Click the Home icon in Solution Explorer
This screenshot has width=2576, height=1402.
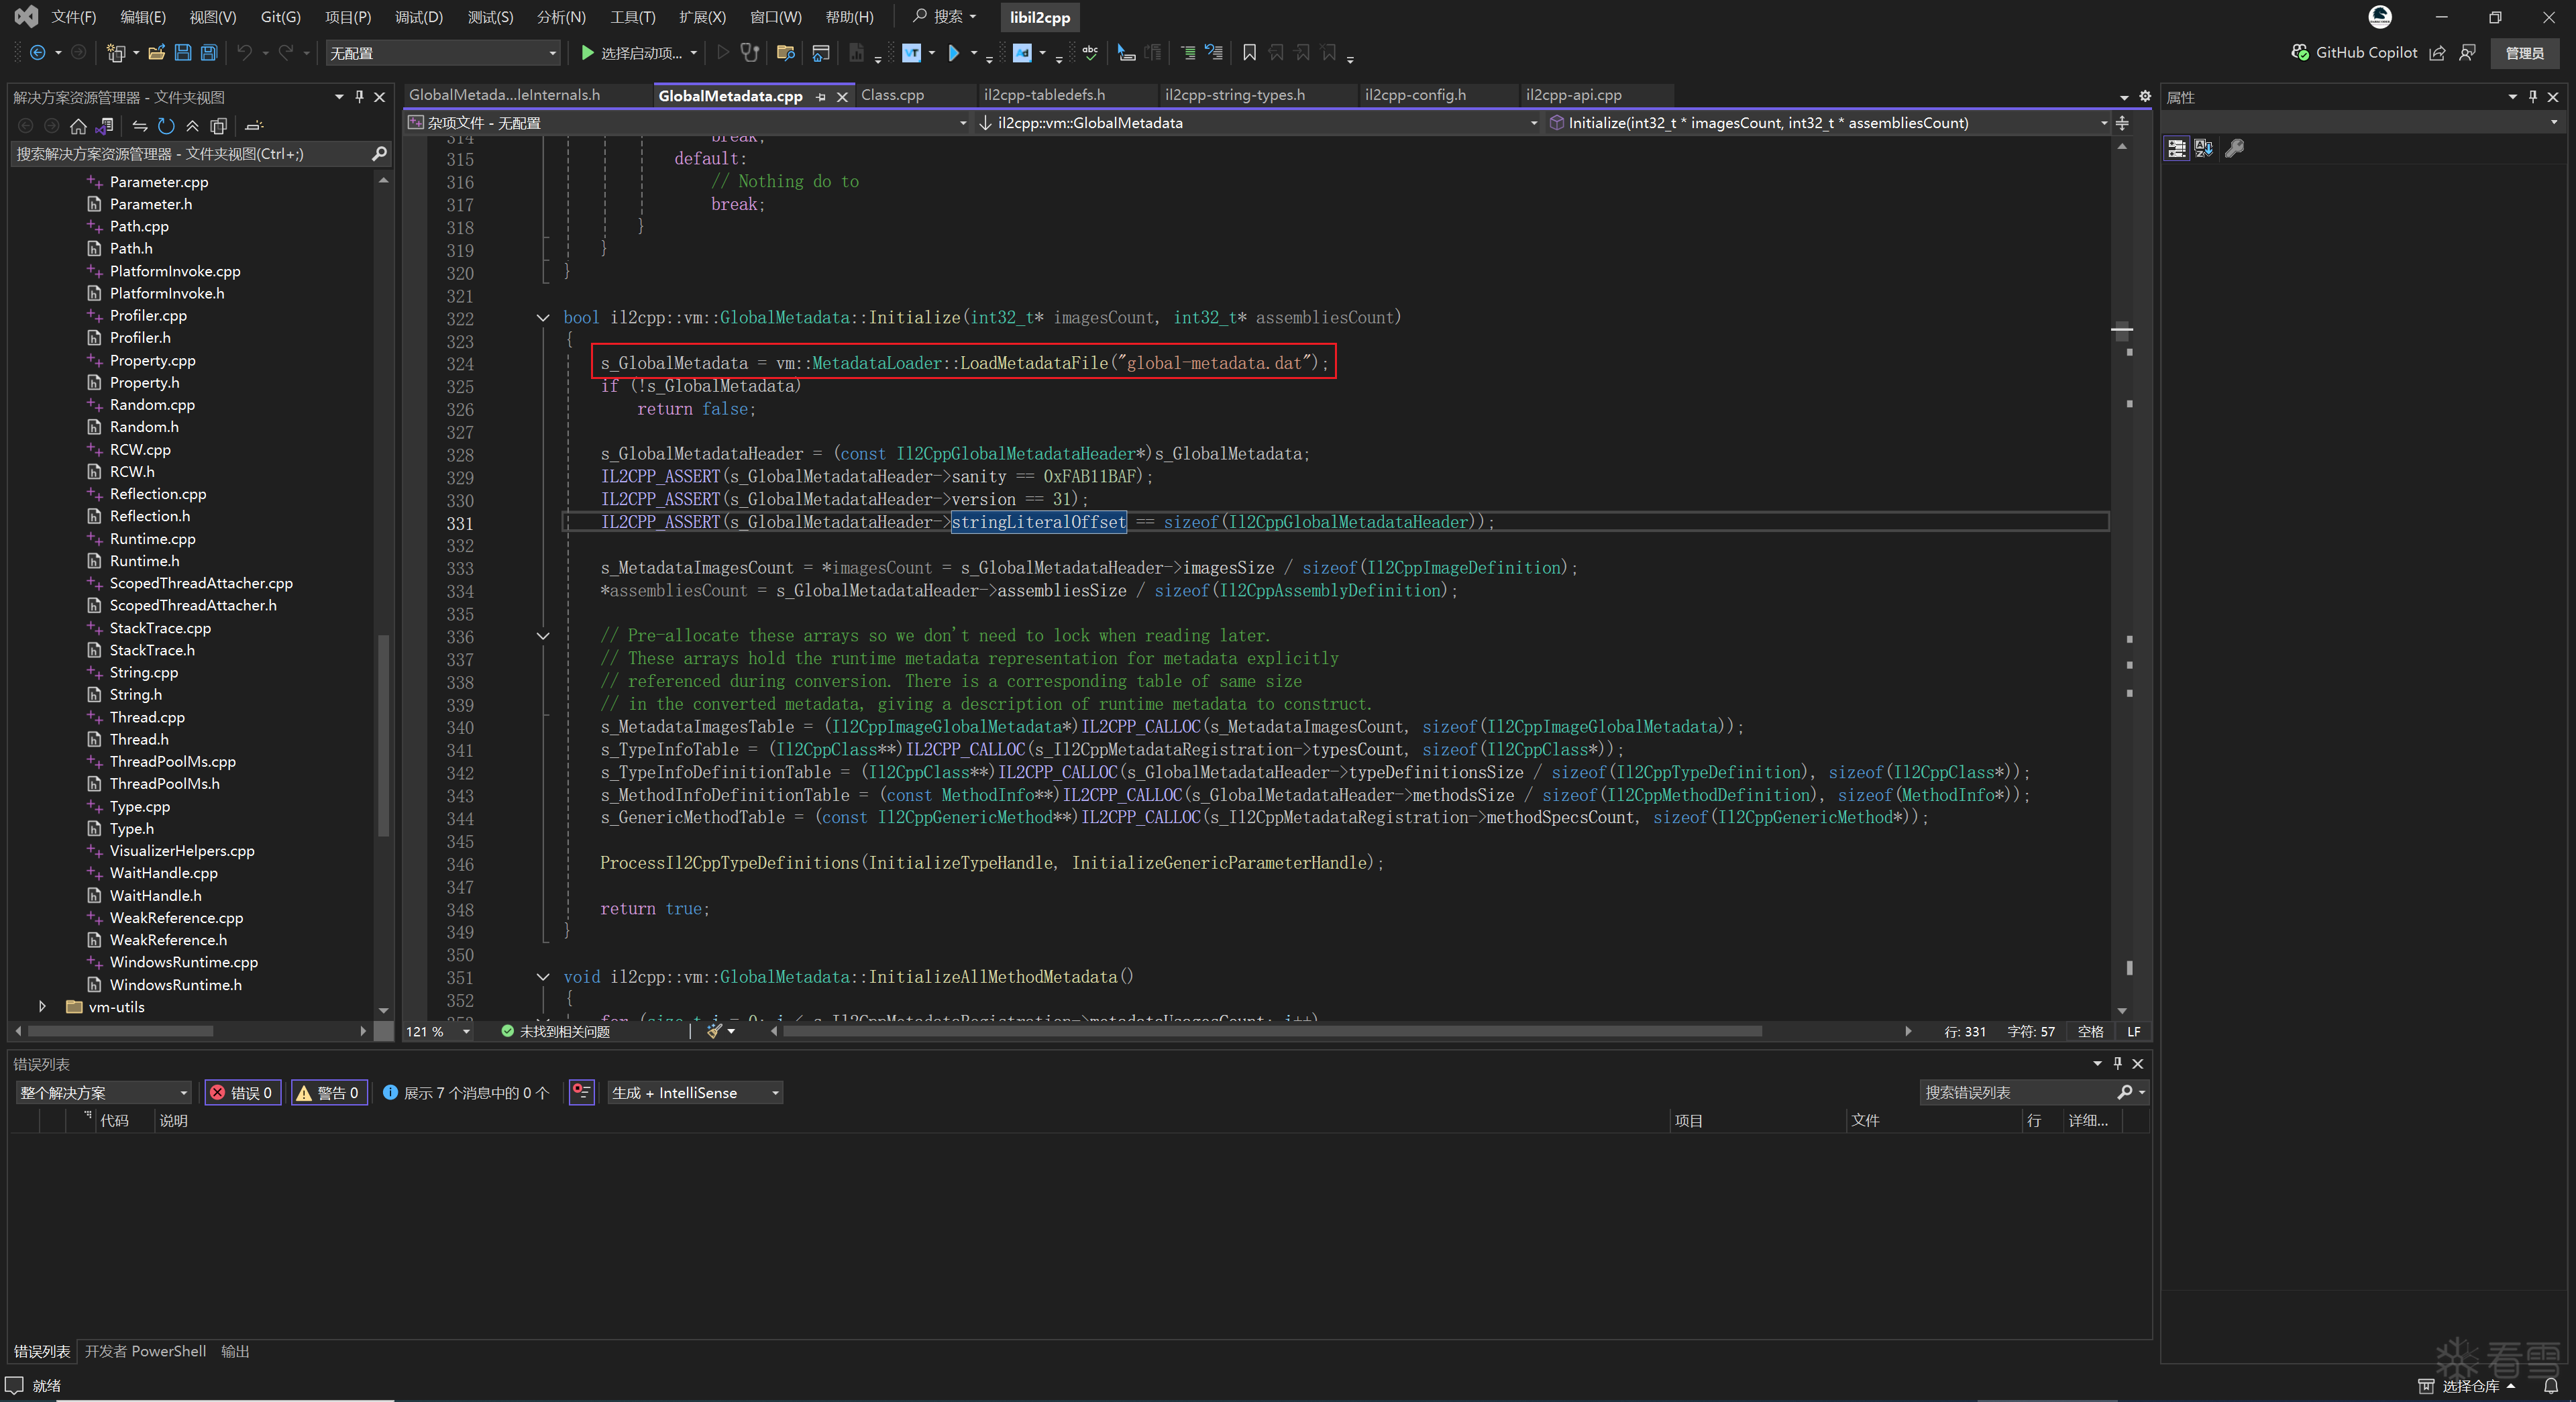coord(78,126)
